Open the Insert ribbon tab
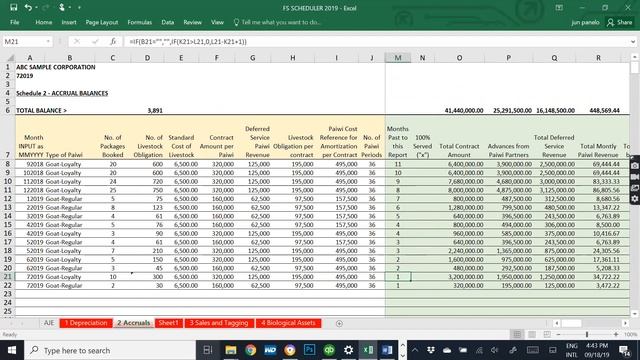Screen dimensions: 640x360 click(x=69, y=22)
